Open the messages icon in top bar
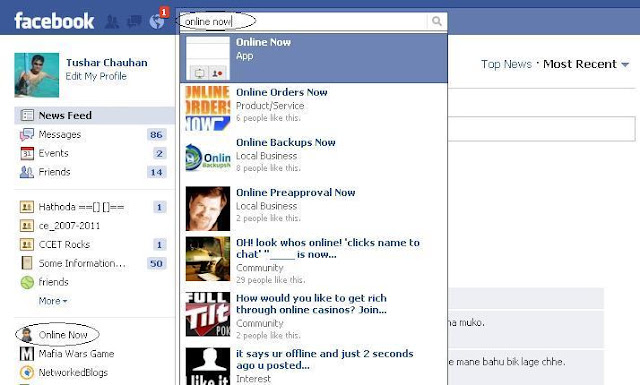The width and height of the screenshot is (640, 385). 134,21
